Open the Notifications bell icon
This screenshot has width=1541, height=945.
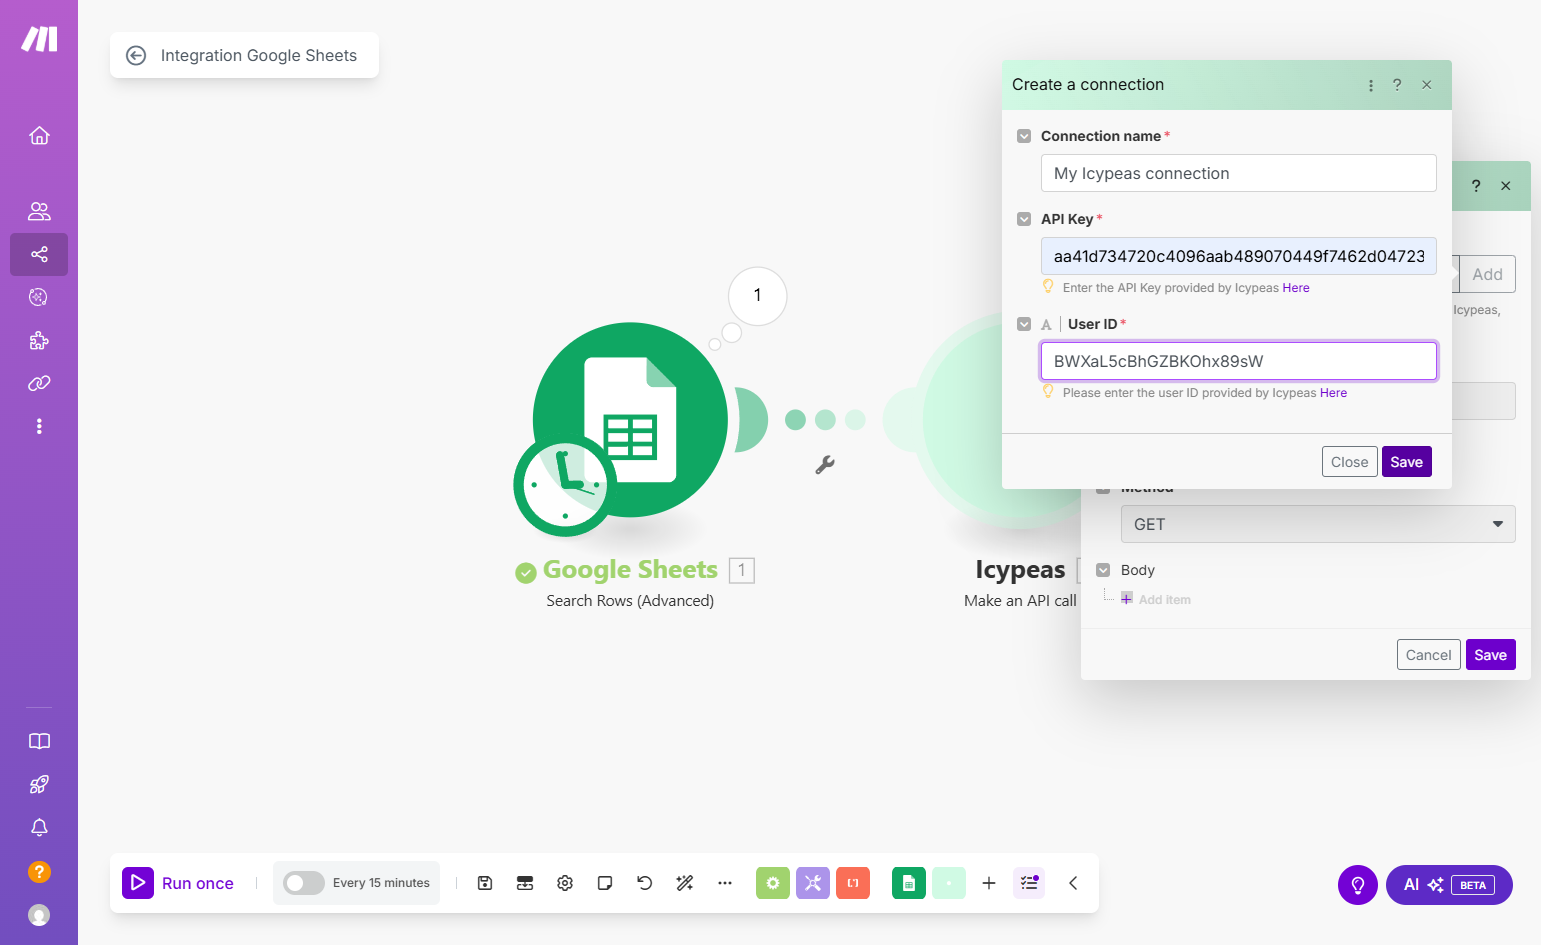coord(39,827)
